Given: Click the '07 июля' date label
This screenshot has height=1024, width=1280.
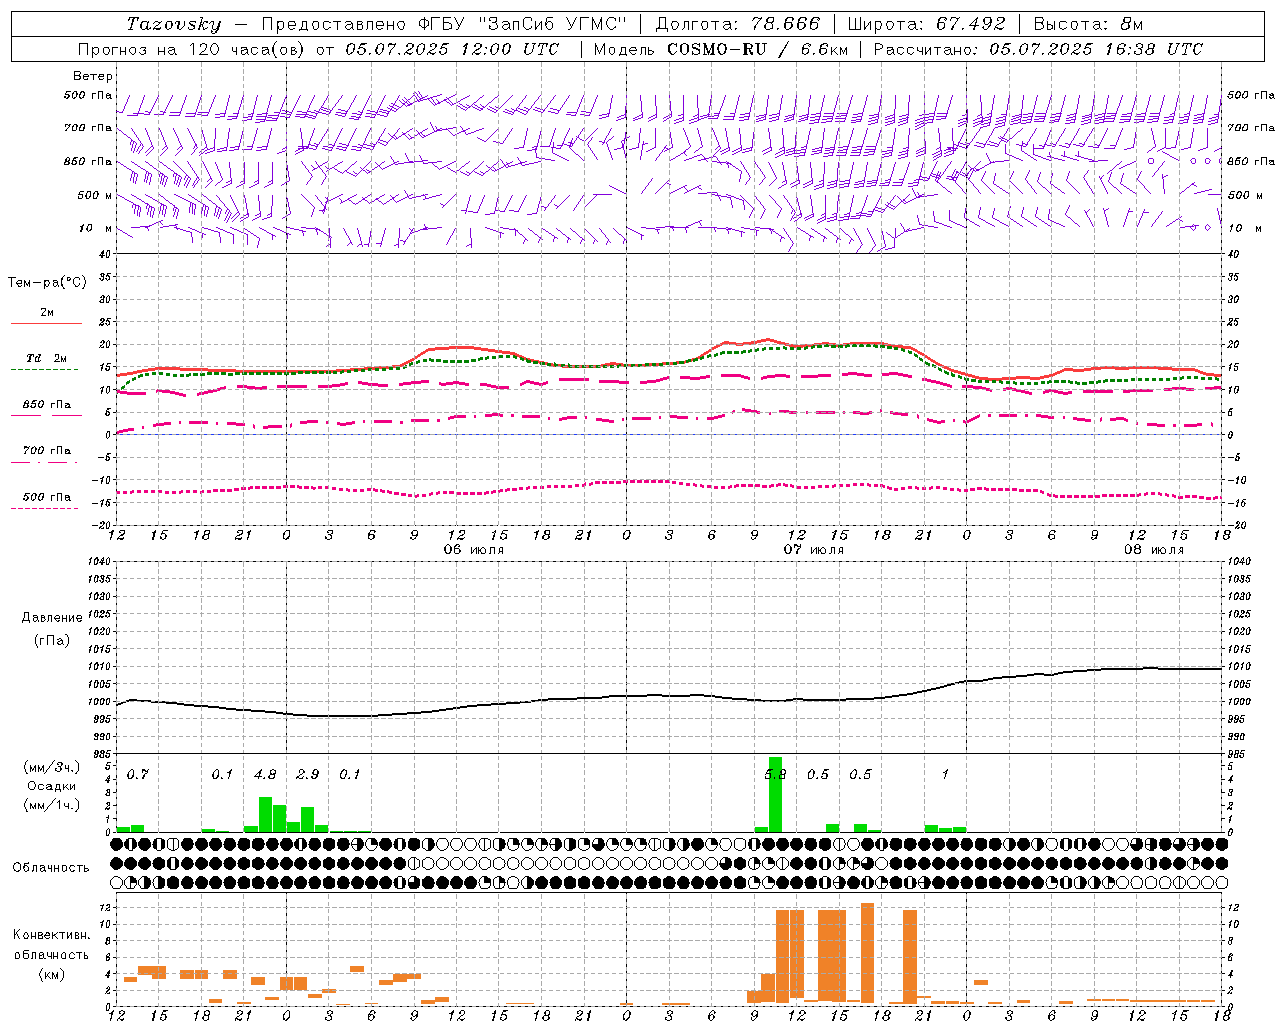Looking at the screenshot, I should pos(814,550).
